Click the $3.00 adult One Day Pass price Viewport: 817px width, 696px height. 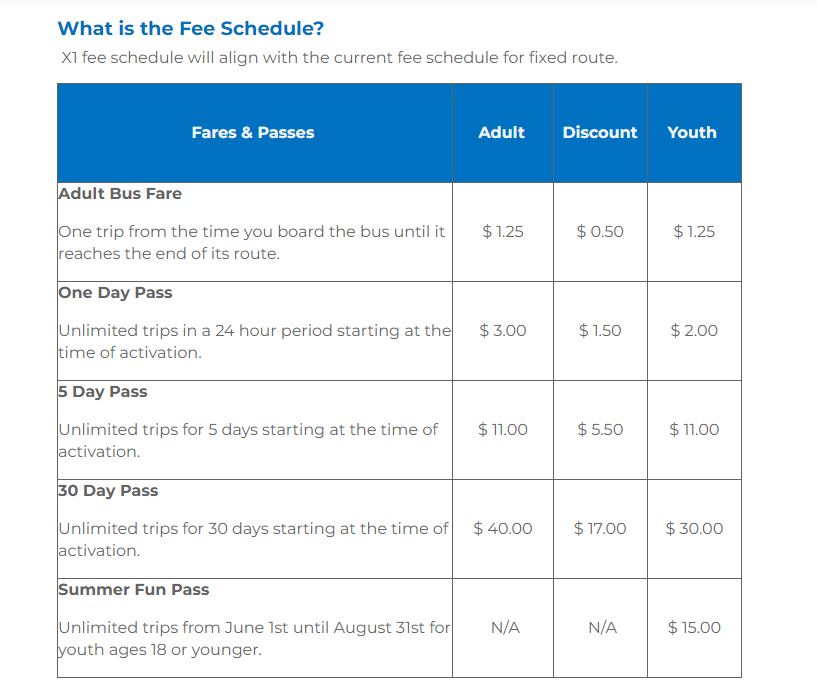point(503,330)
